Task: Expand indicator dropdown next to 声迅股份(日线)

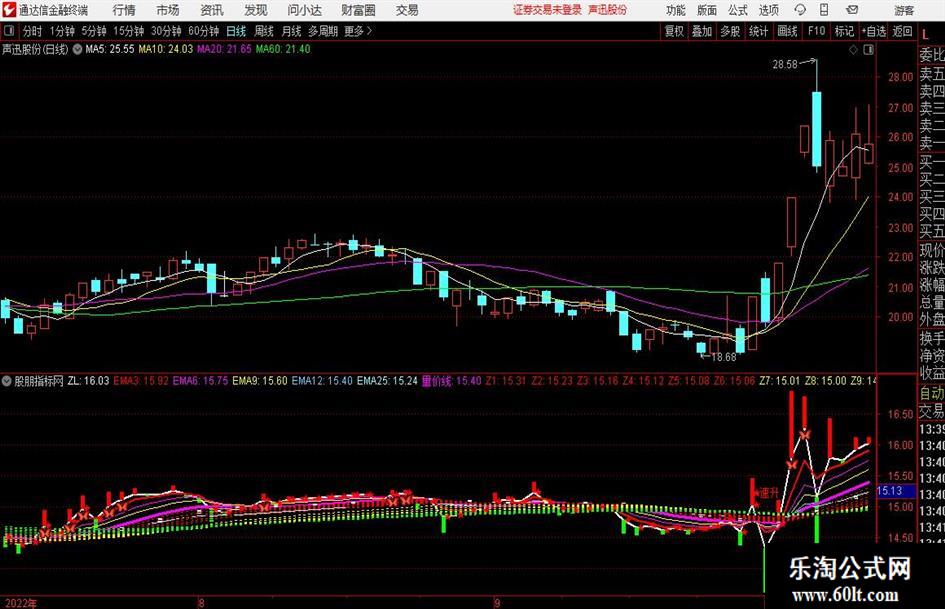Action: click(77, 49)
